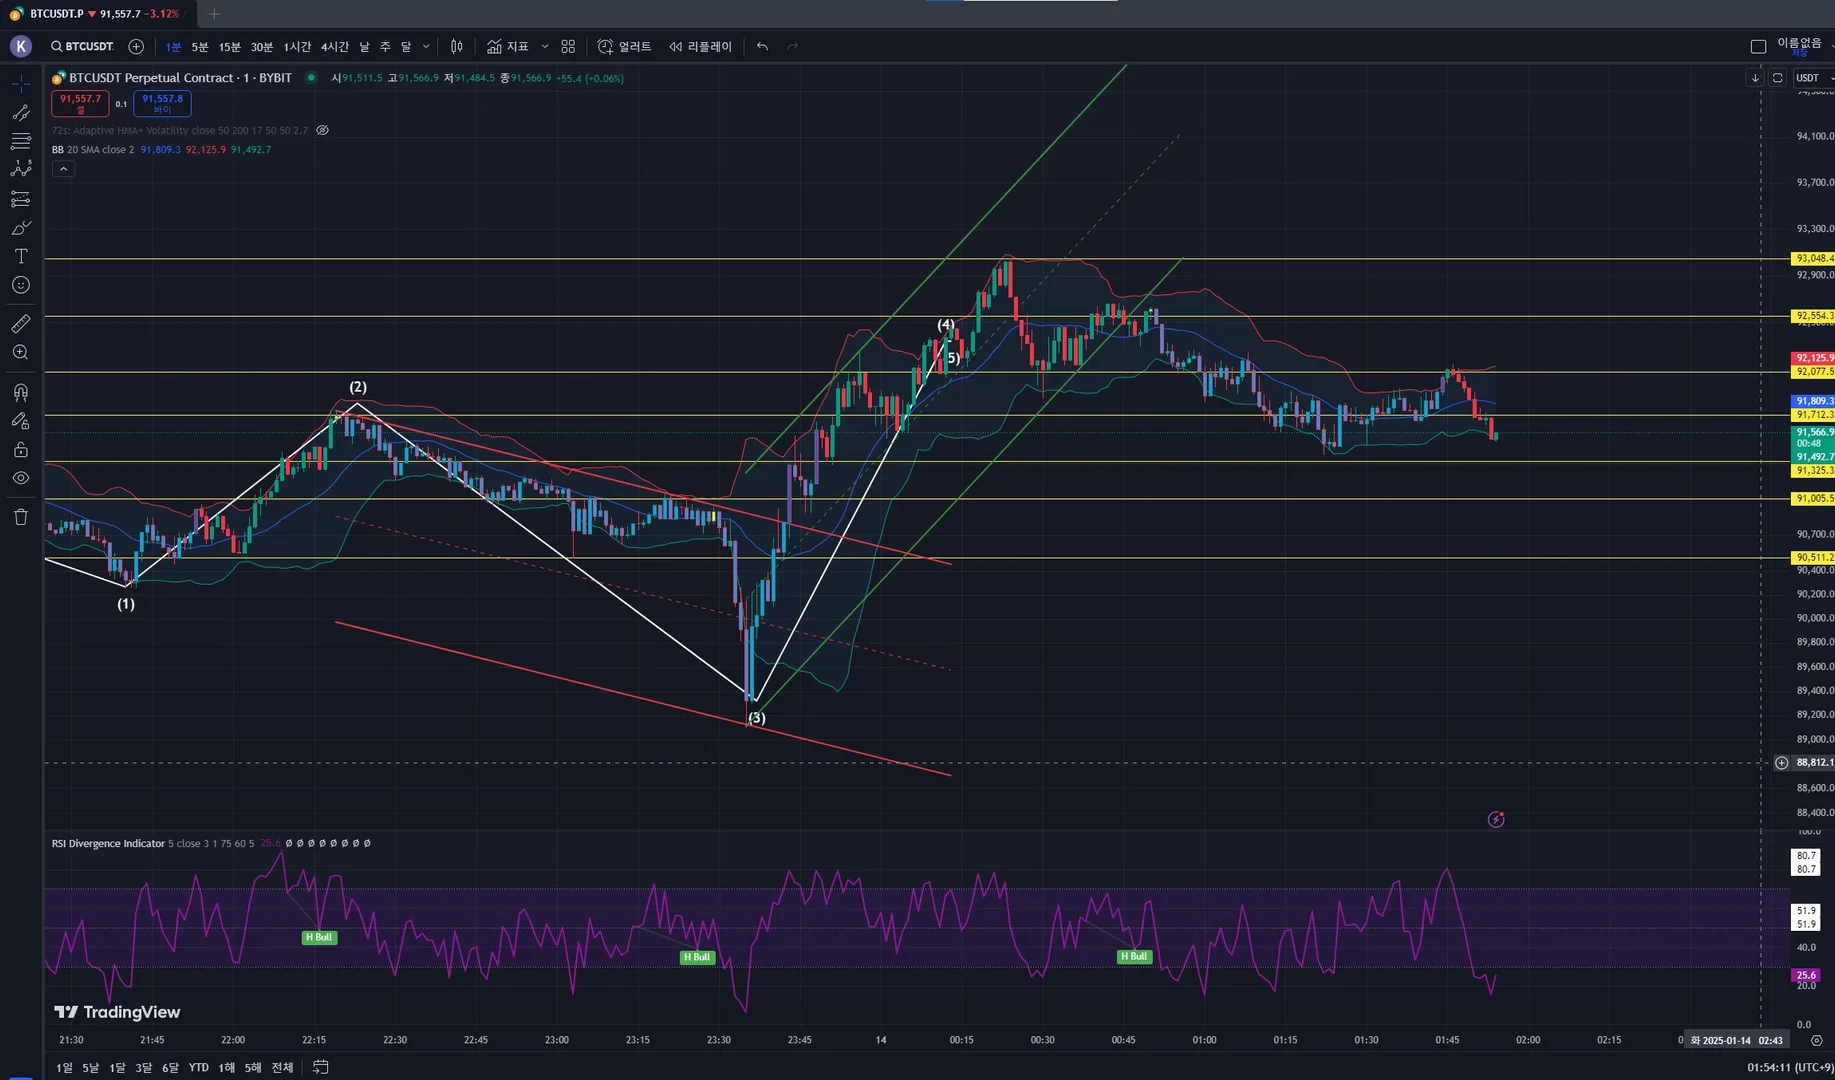Select the Fibonacci retracement tool
Screen dimensions: 1835x1080
[x=20, y=141]
